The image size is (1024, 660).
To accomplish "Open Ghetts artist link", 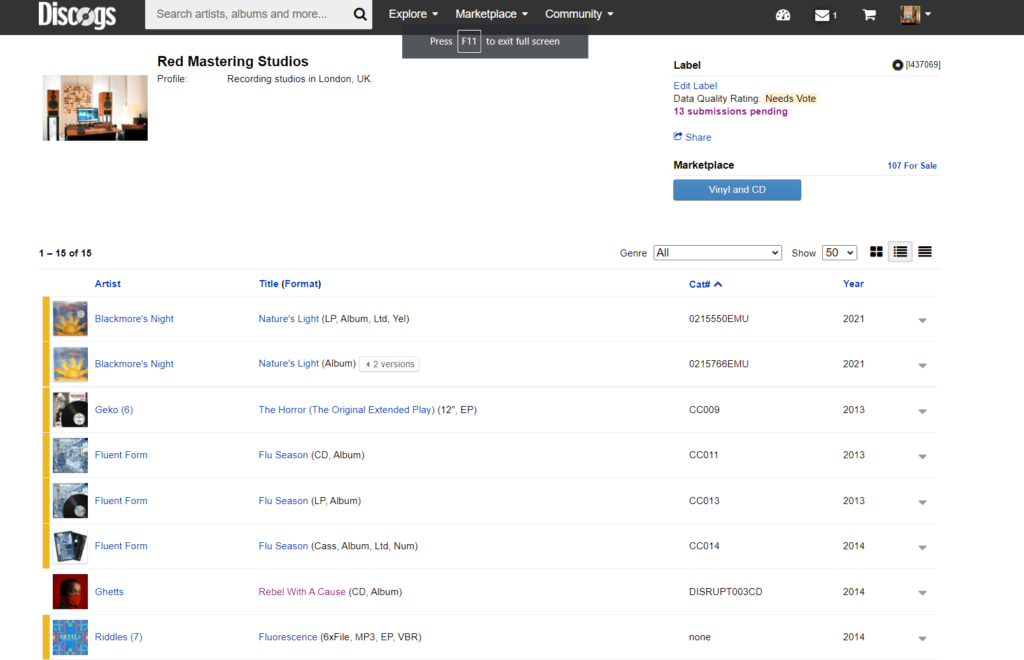I will click(x=109, y=591).
